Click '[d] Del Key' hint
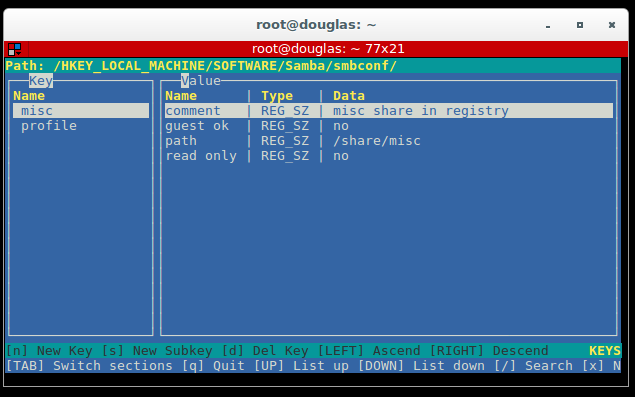Image resolution: width=635 pixels, height=397 pixels. tap(265, 350)
